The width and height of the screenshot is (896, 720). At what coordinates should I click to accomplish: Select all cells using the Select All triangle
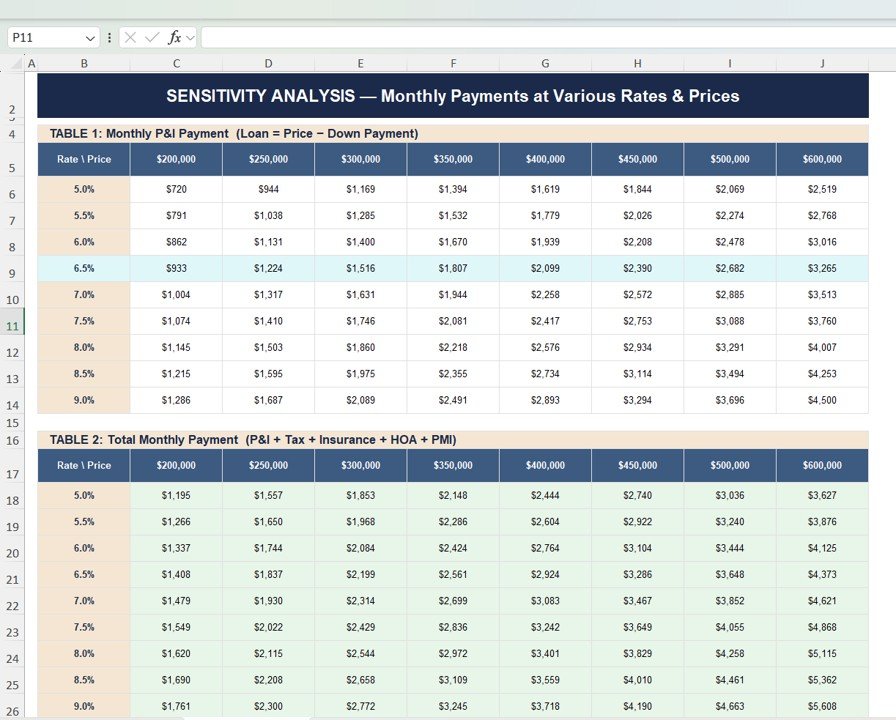point(16,63)
